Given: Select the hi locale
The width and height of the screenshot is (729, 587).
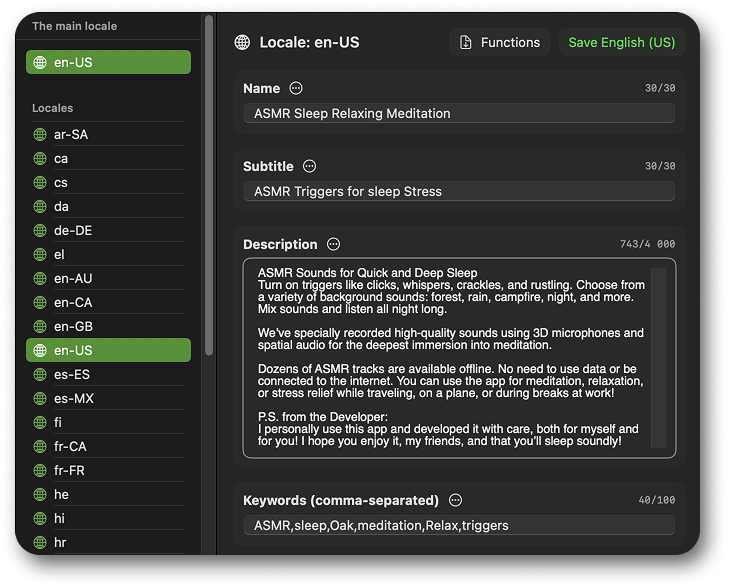Looking at the screenshot, I should click(x=108, y=519).
